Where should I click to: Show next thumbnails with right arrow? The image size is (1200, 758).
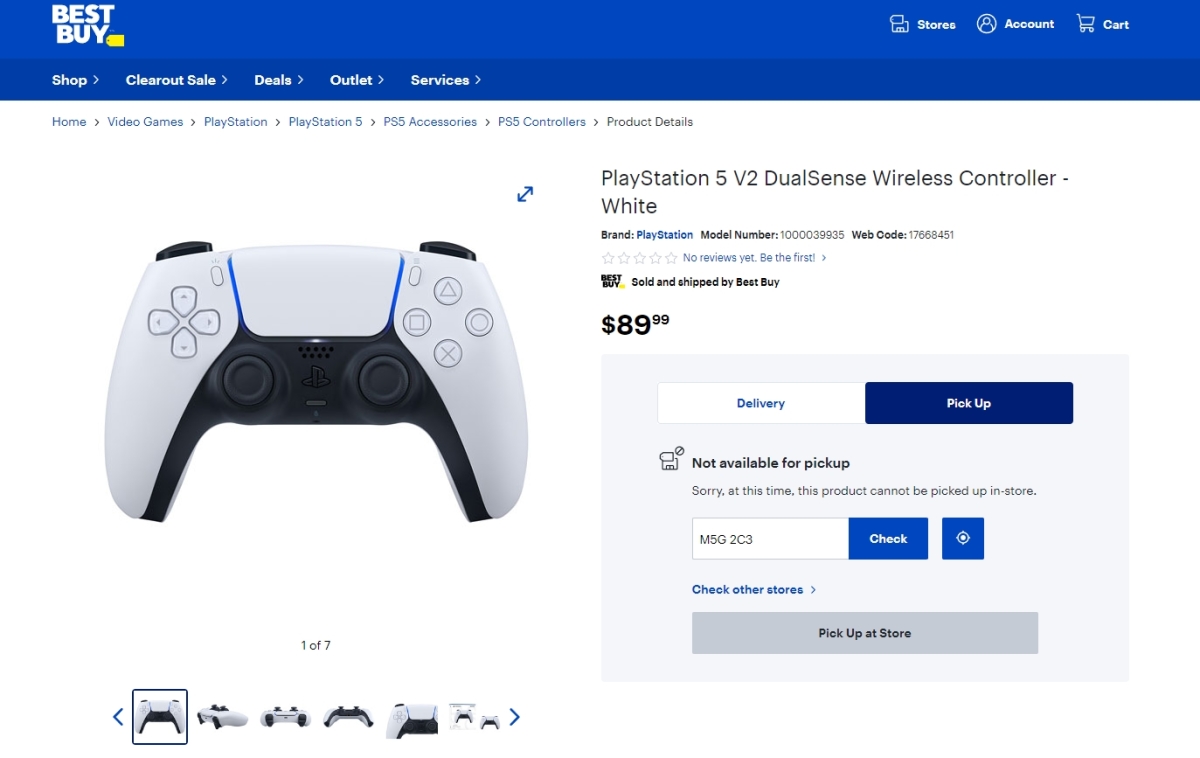(515, 716)
